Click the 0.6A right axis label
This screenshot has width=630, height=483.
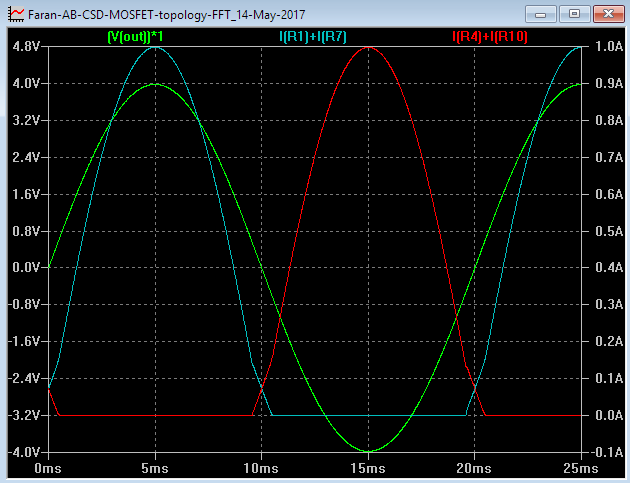(609, 194)
